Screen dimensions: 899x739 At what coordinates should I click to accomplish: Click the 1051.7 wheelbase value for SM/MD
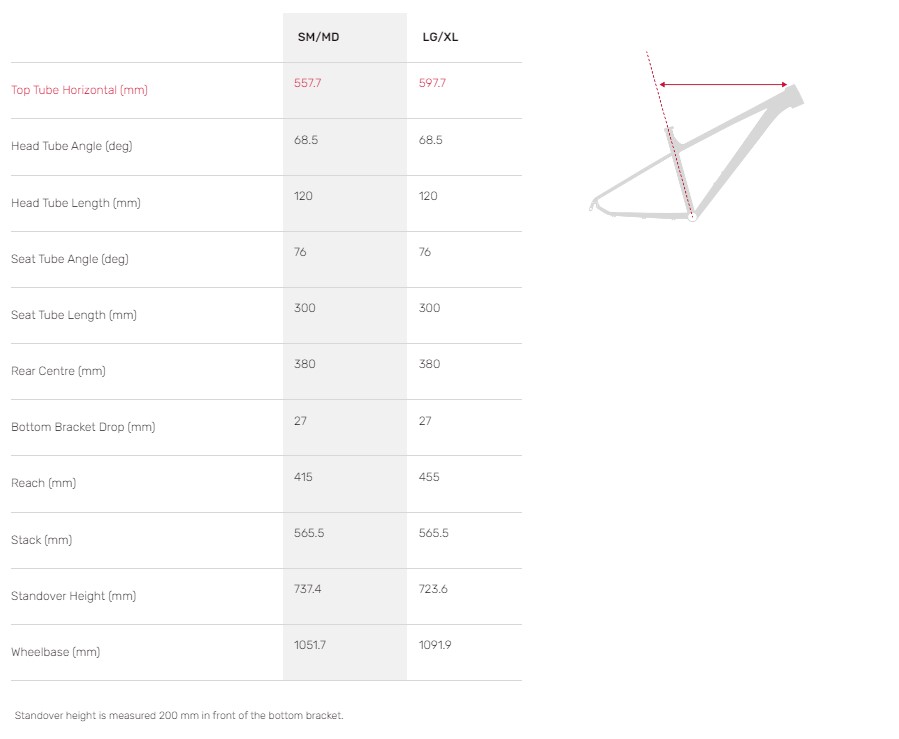(310, 645)
